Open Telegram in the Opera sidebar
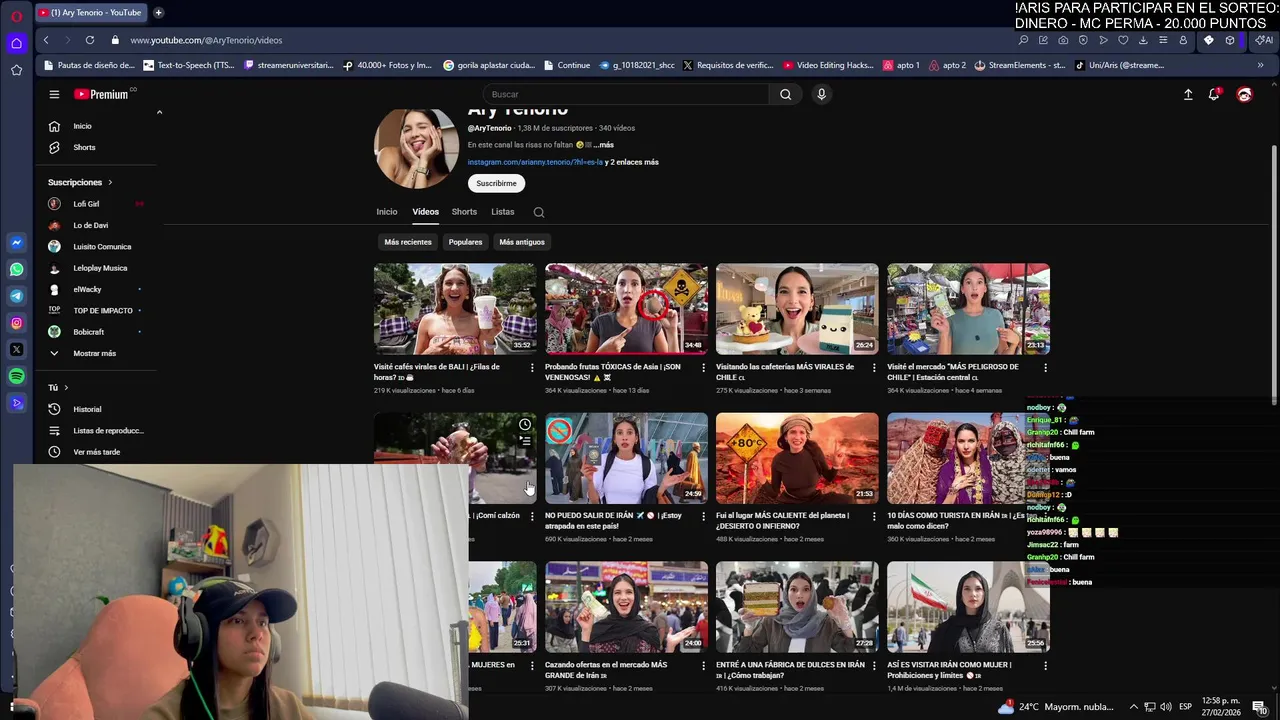Viewport: 1280px width, 720px height. (16, 296)
